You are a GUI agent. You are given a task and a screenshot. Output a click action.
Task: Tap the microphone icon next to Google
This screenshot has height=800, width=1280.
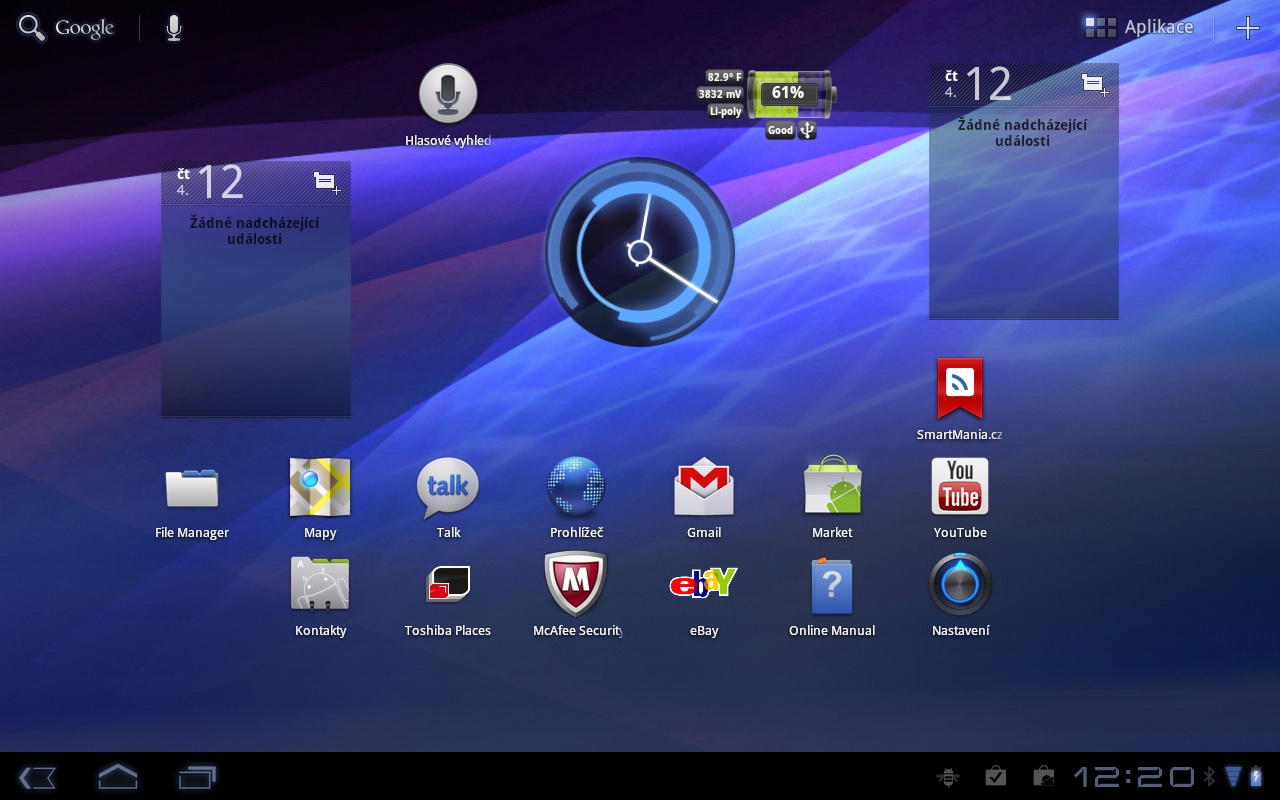(x=174, y=28)
